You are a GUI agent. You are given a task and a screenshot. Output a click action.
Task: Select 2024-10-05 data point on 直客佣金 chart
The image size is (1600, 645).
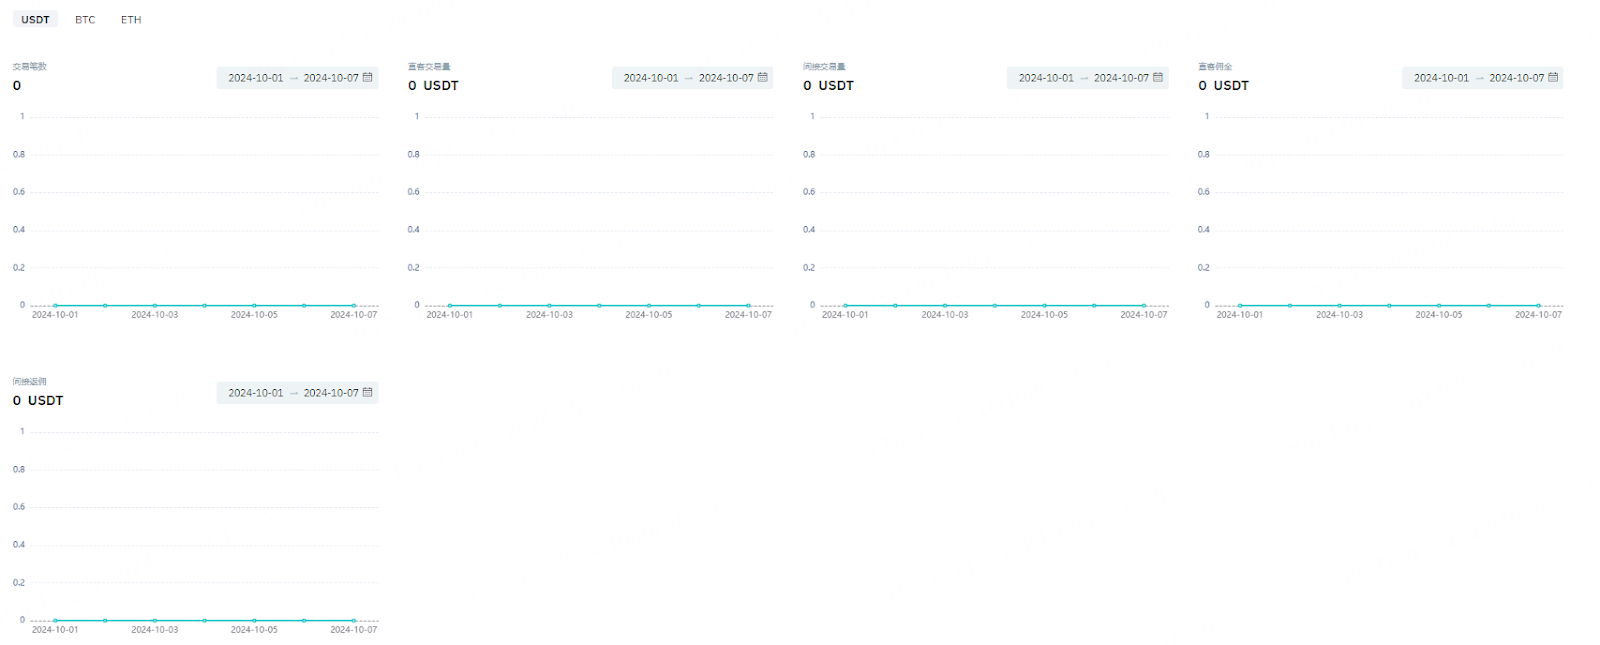[1439, 305]
